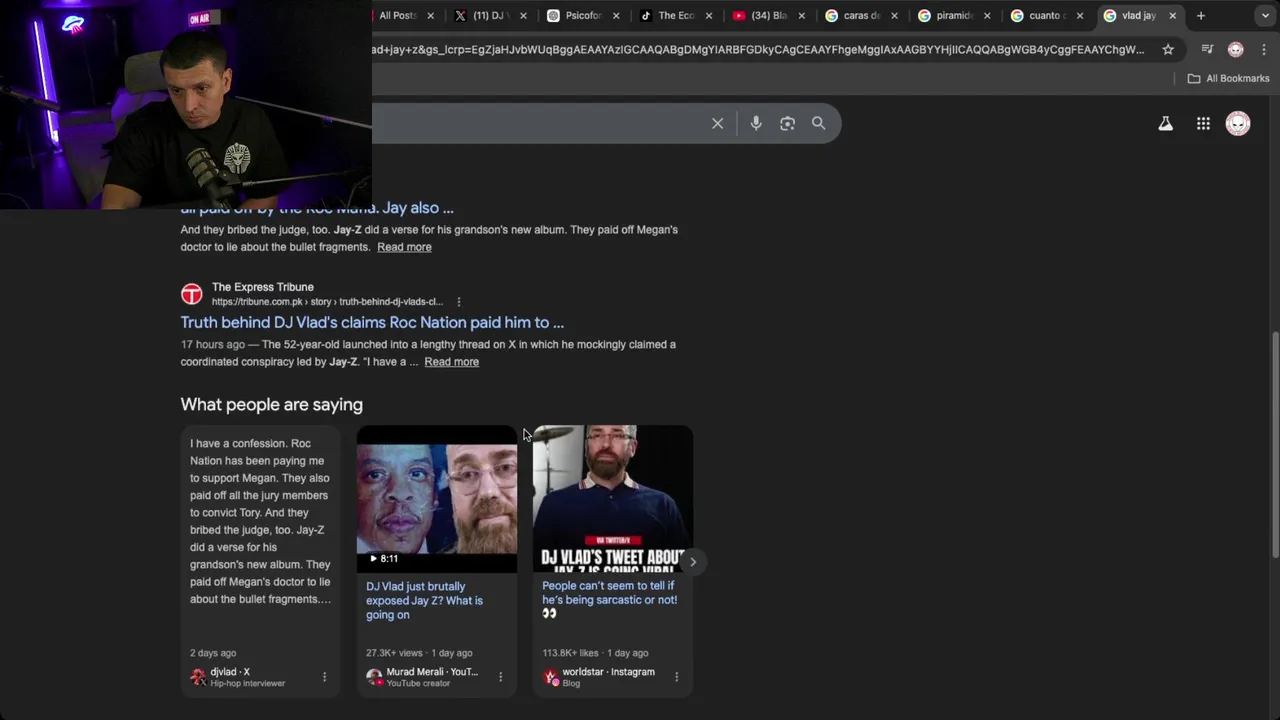Click the Chrome address bar URL
The image size is (1280, 720).
[x=757, y=49]
